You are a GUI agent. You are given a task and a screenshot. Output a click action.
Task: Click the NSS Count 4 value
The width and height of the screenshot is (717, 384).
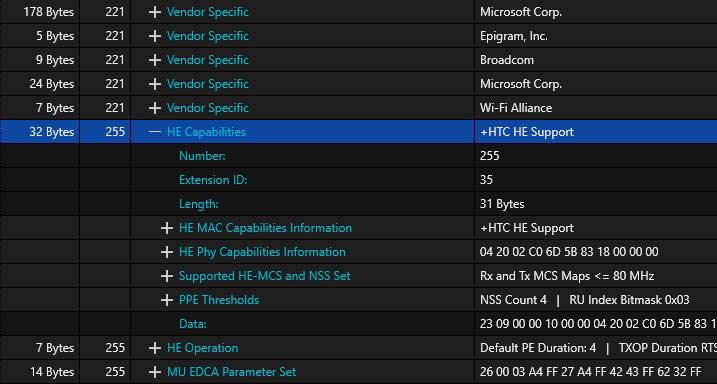513,300
